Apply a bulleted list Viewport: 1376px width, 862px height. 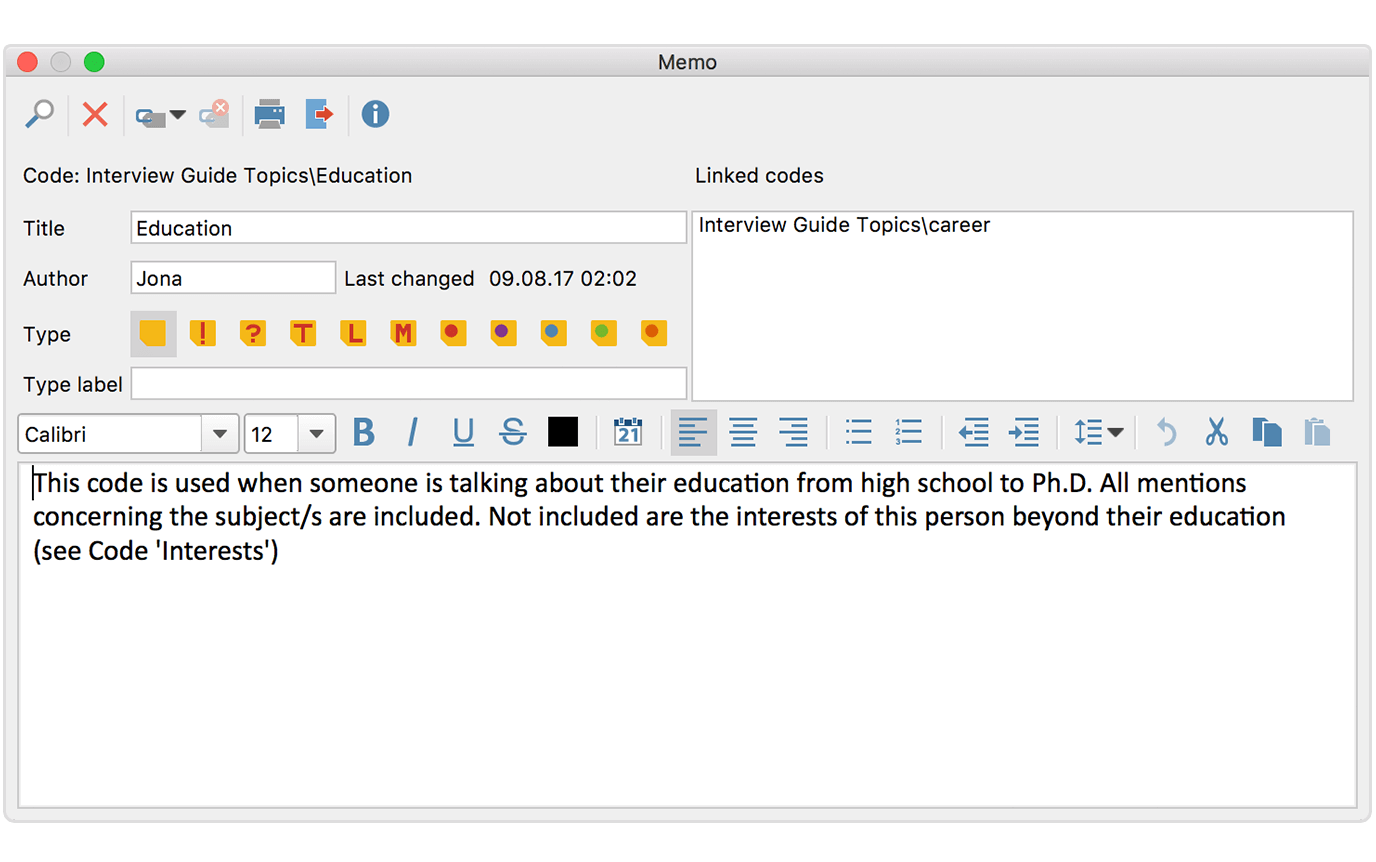coord(858,433)
